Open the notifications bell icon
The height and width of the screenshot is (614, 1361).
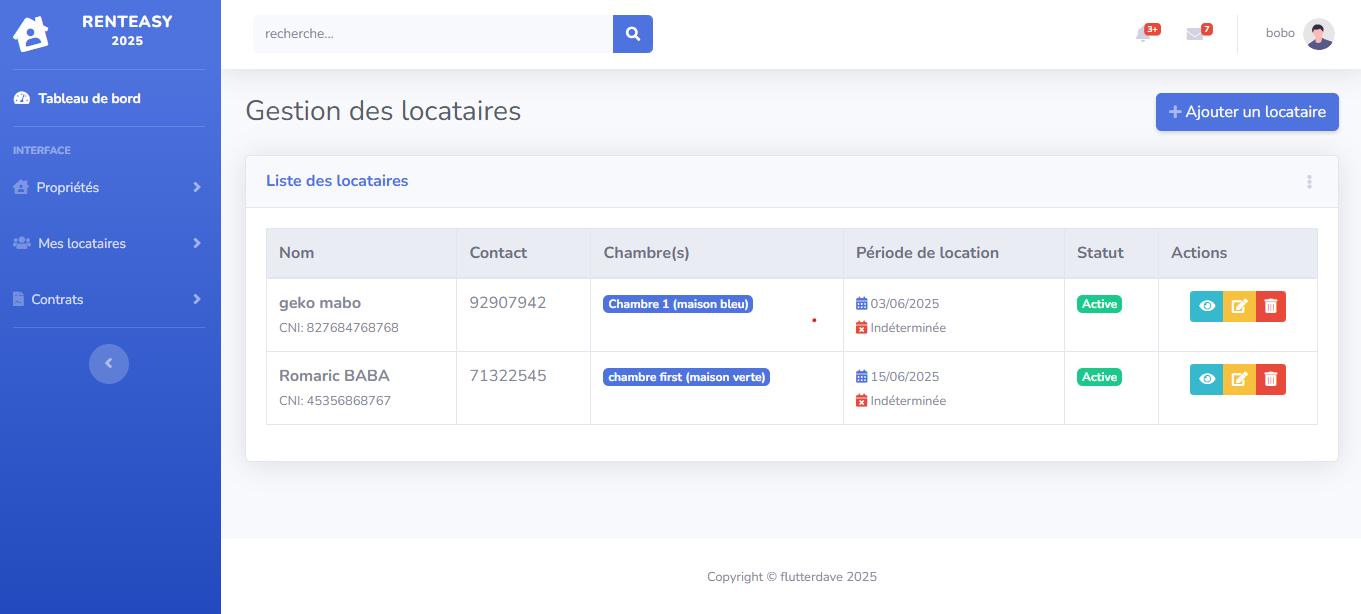[1143, 34]
